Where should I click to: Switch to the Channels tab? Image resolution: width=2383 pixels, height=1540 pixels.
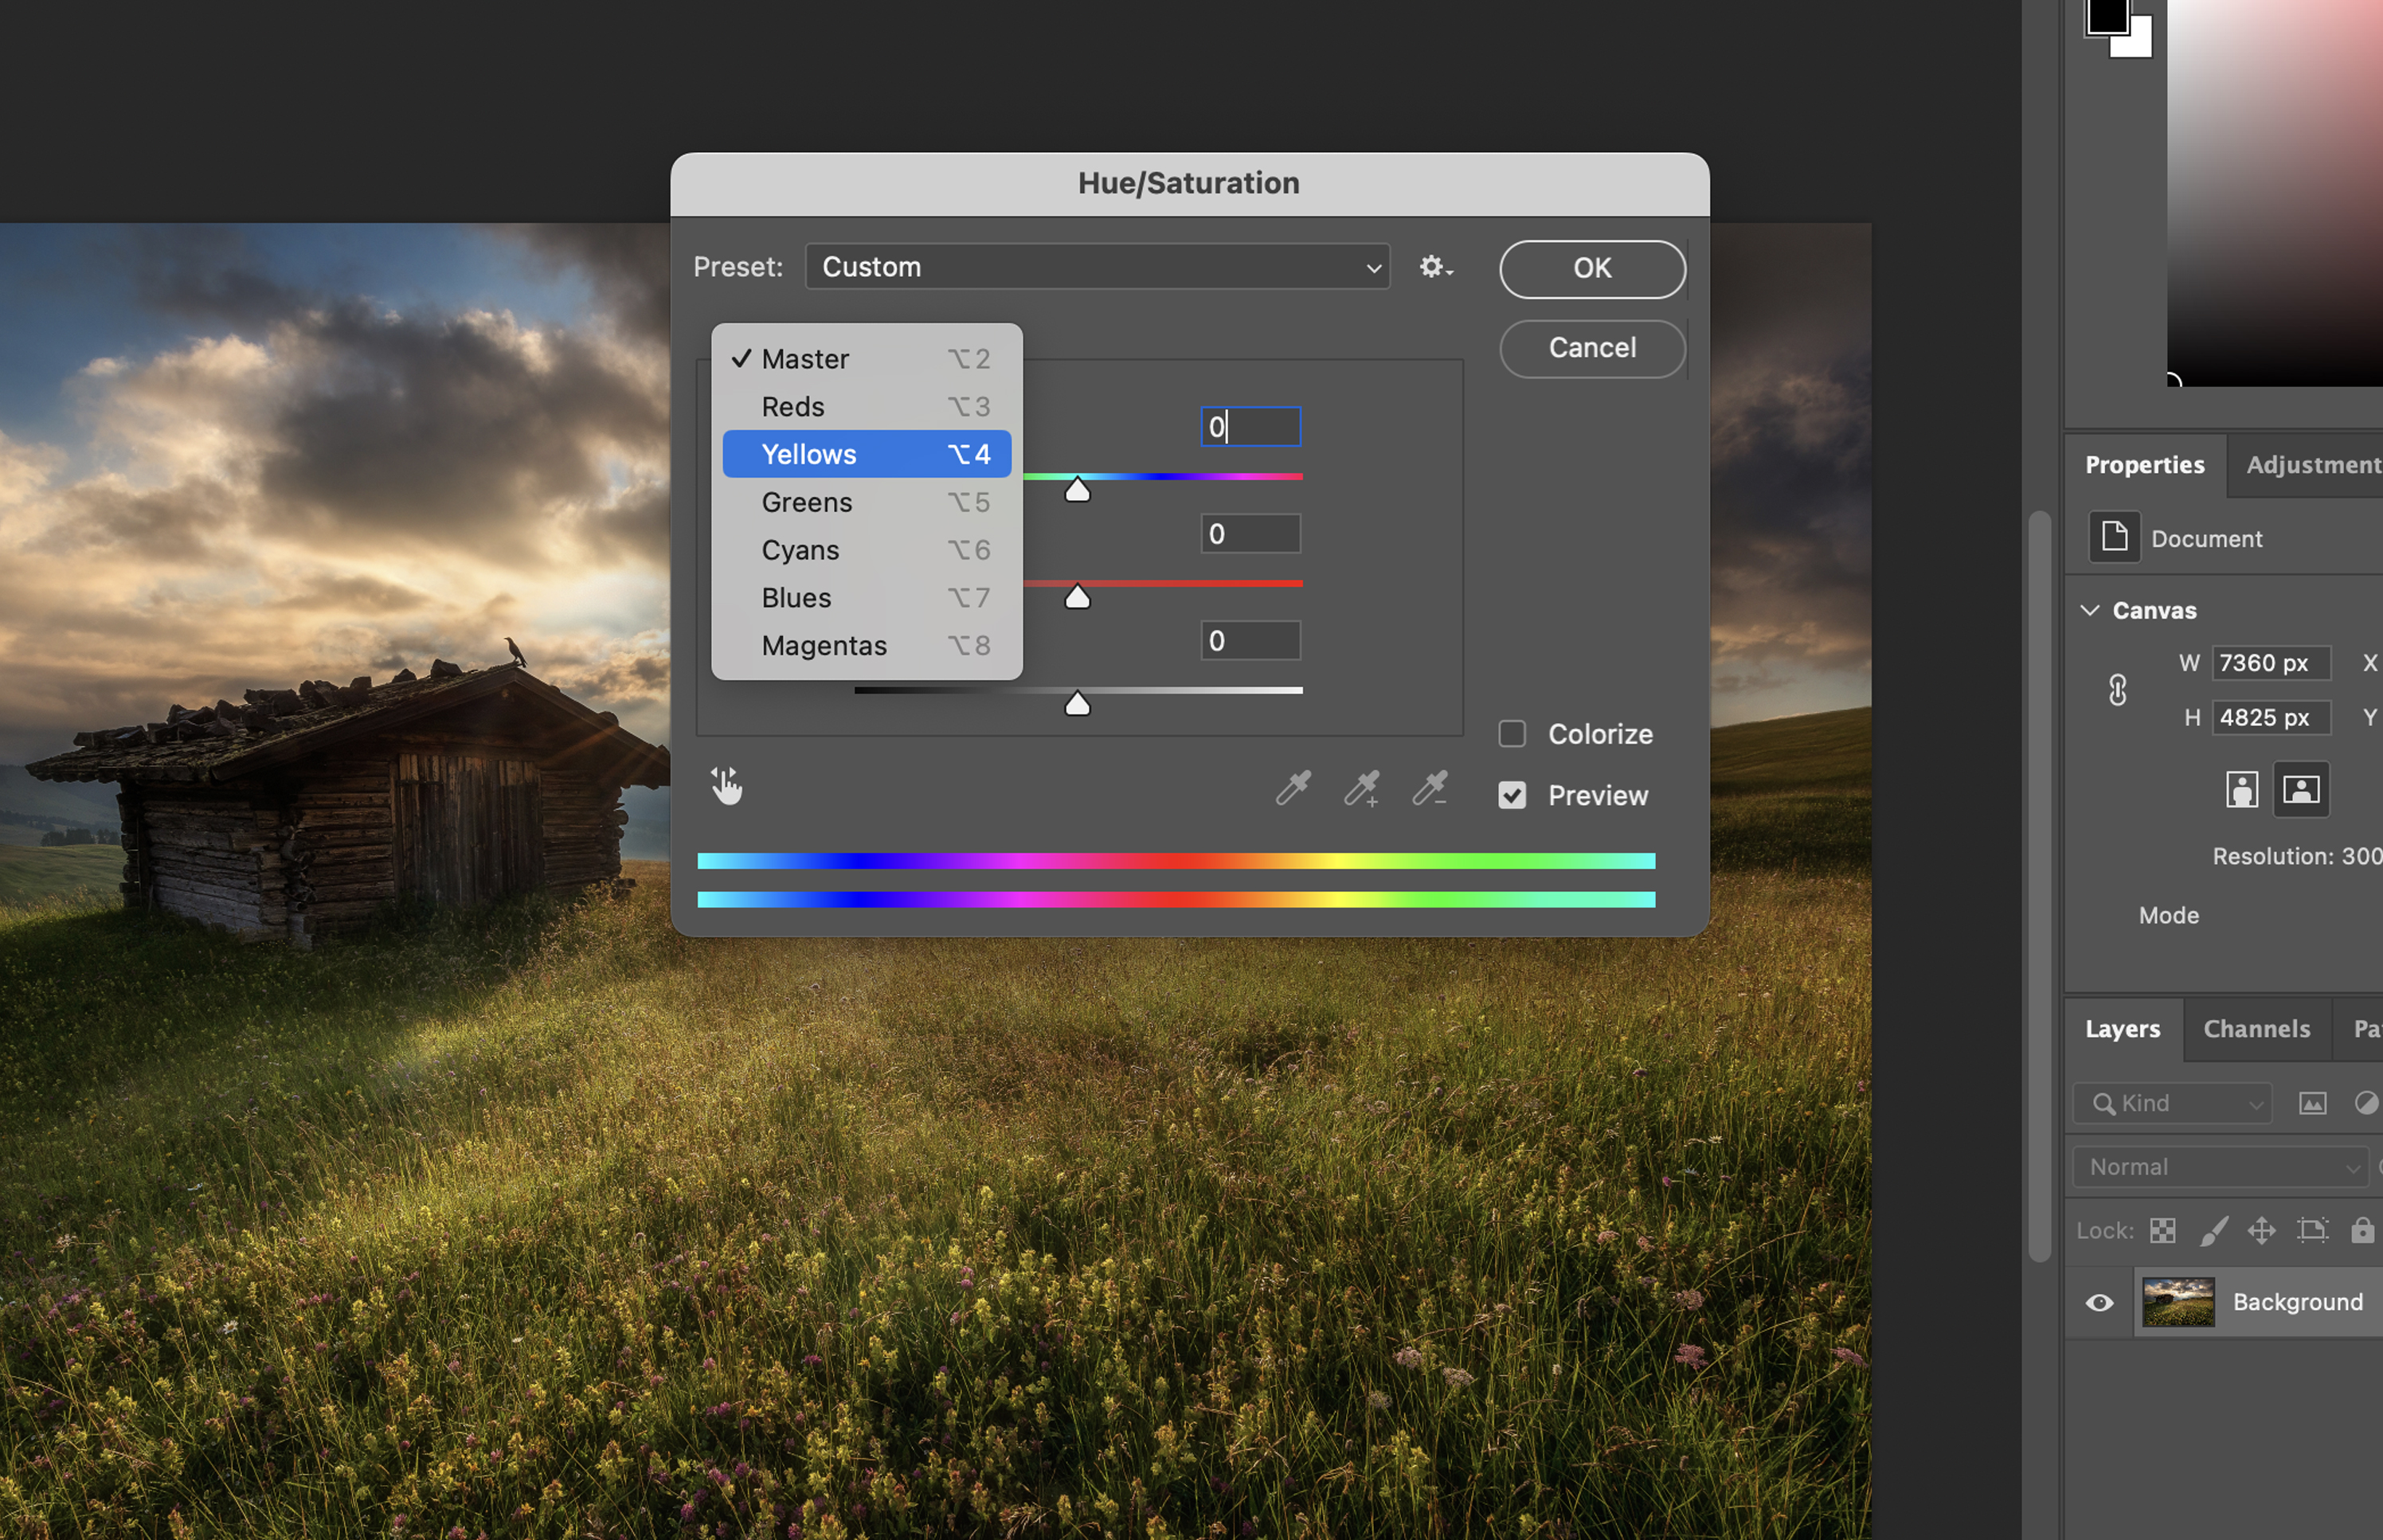coord(2256,1029)
